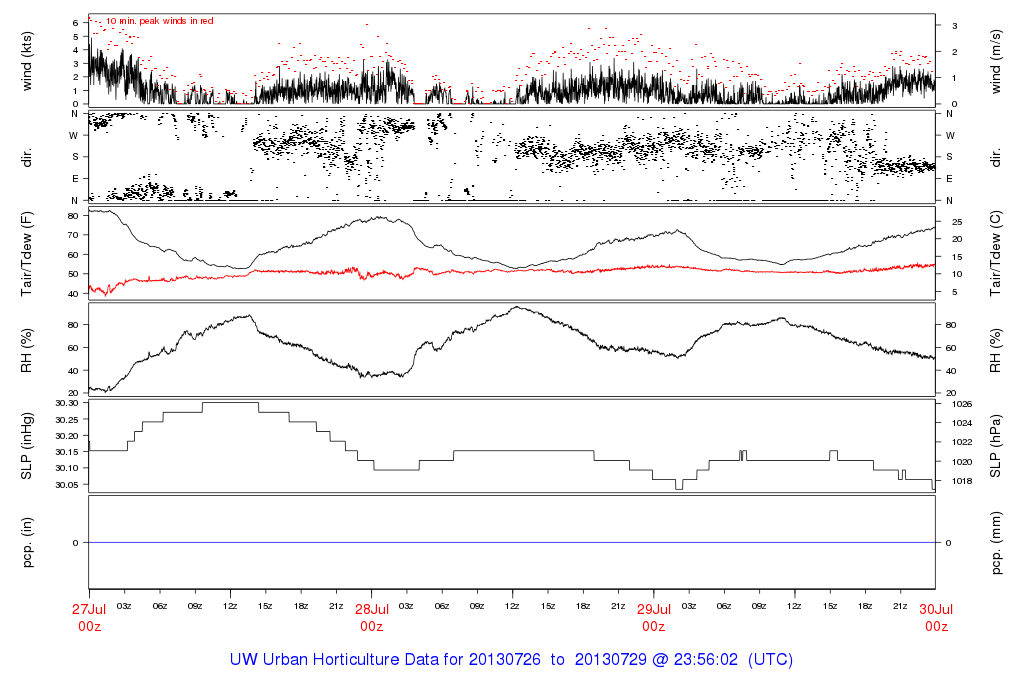Click the 'wind (kts)' axis label
The width and height of the screenshot is (1024, 700).
click(x=27, y=61)
